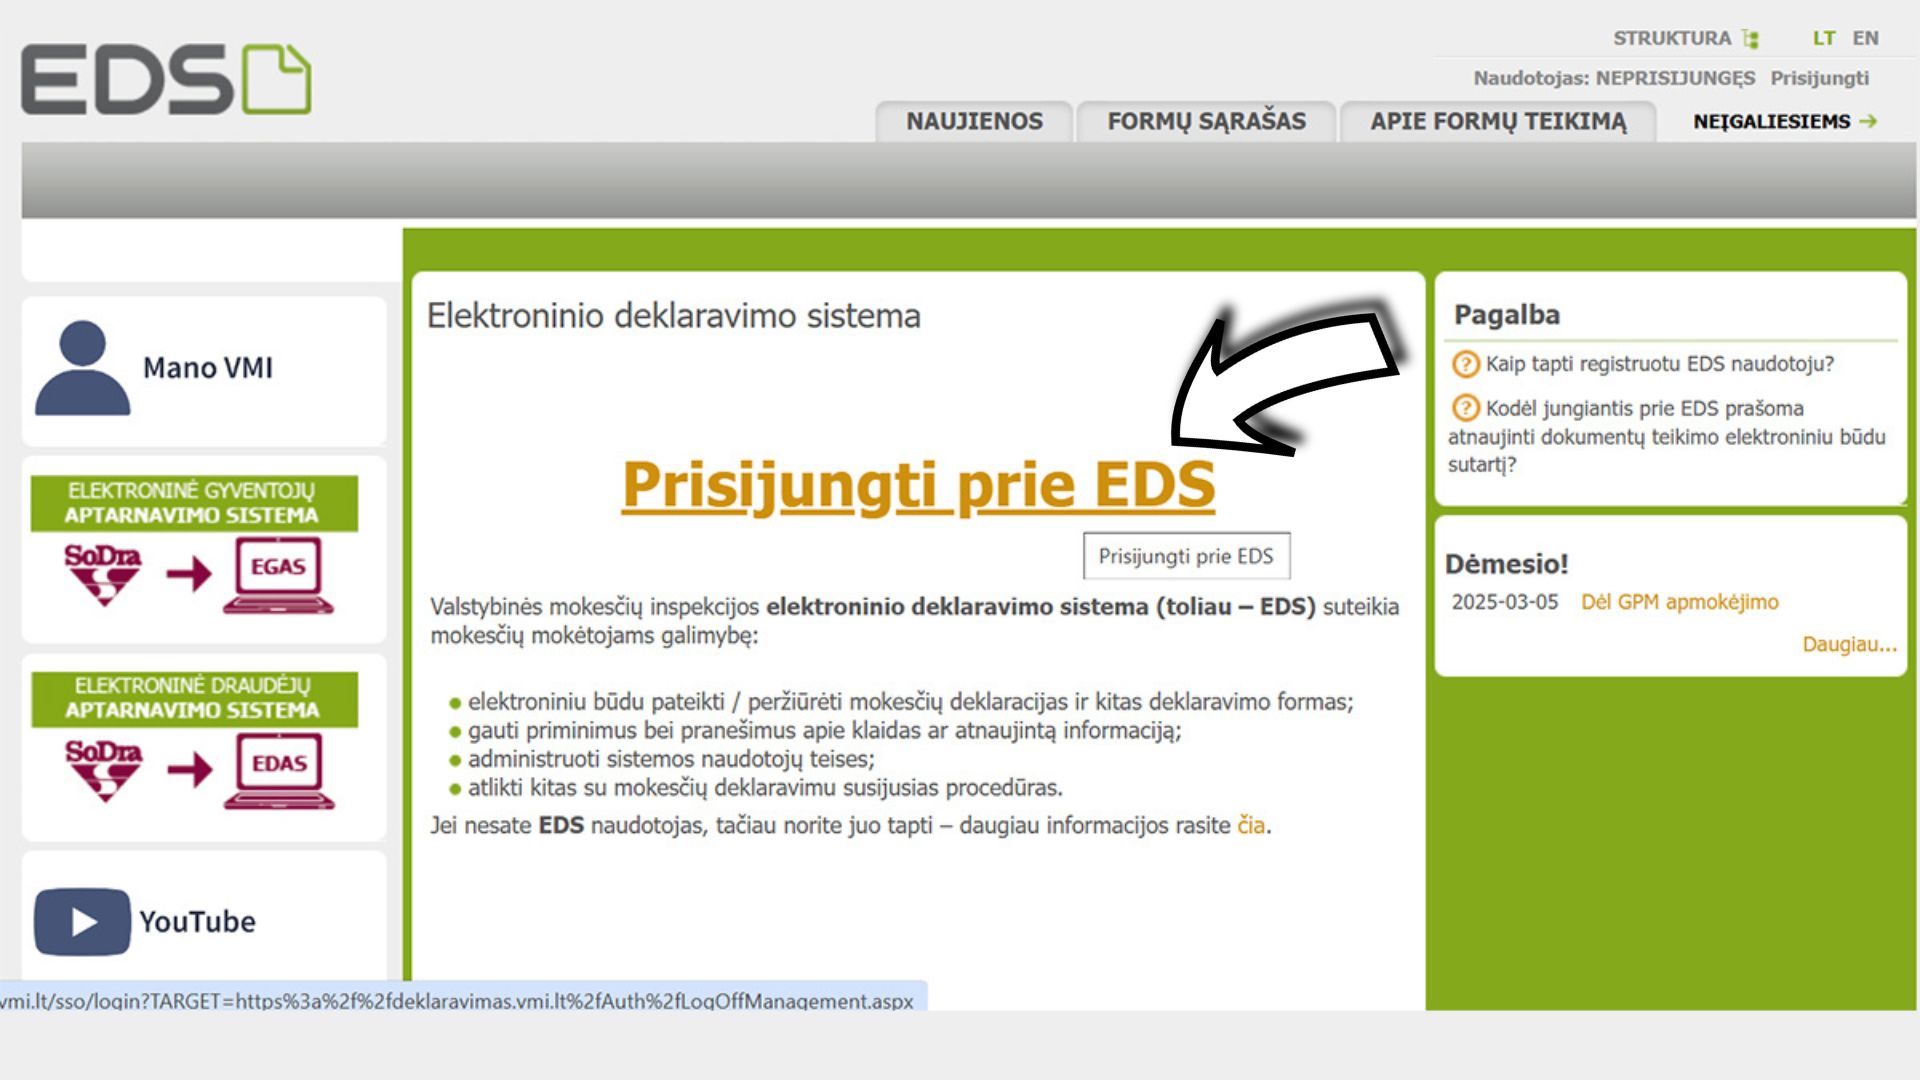The height and width of the screenshot is (1080, 1920).
Task: Click question icon beside 'Kodėl jungiantis'
Action: 1465,408
